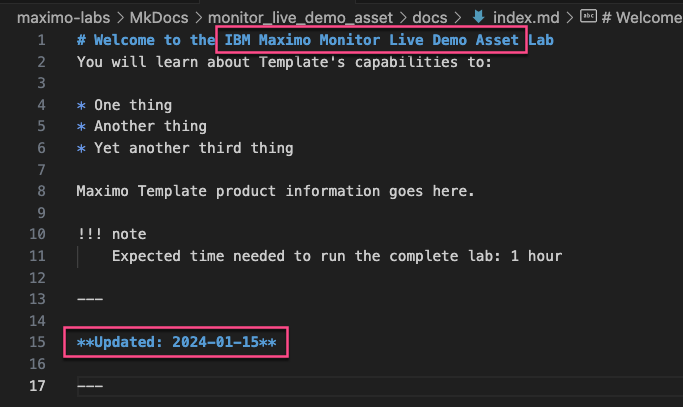
Task: Expand chevron after docs breadcrumb
Action: [457, 18]
